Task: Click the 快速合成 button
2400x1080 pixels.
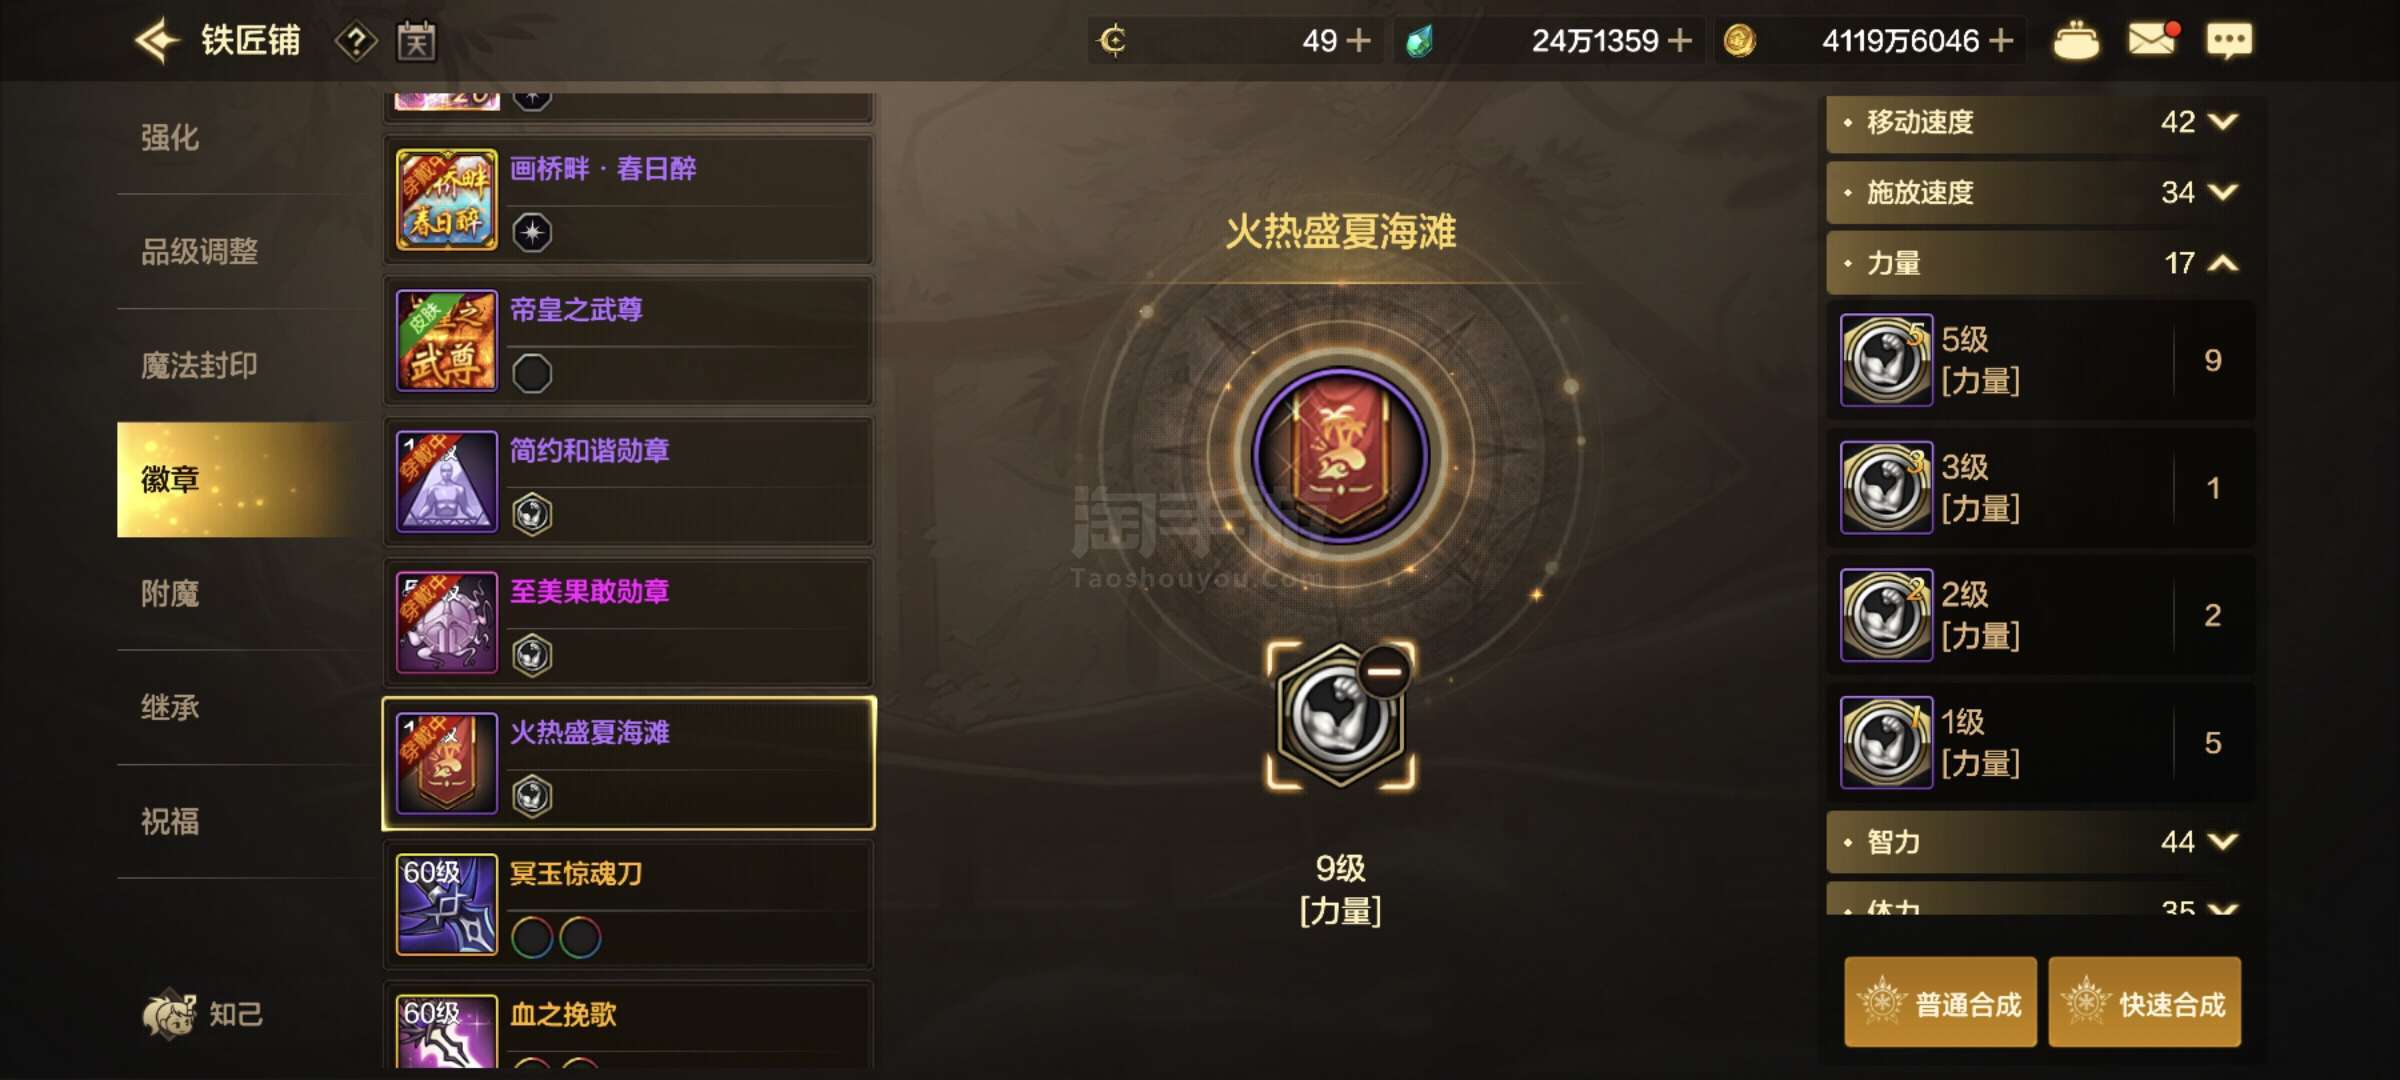Action: 2144,1003
